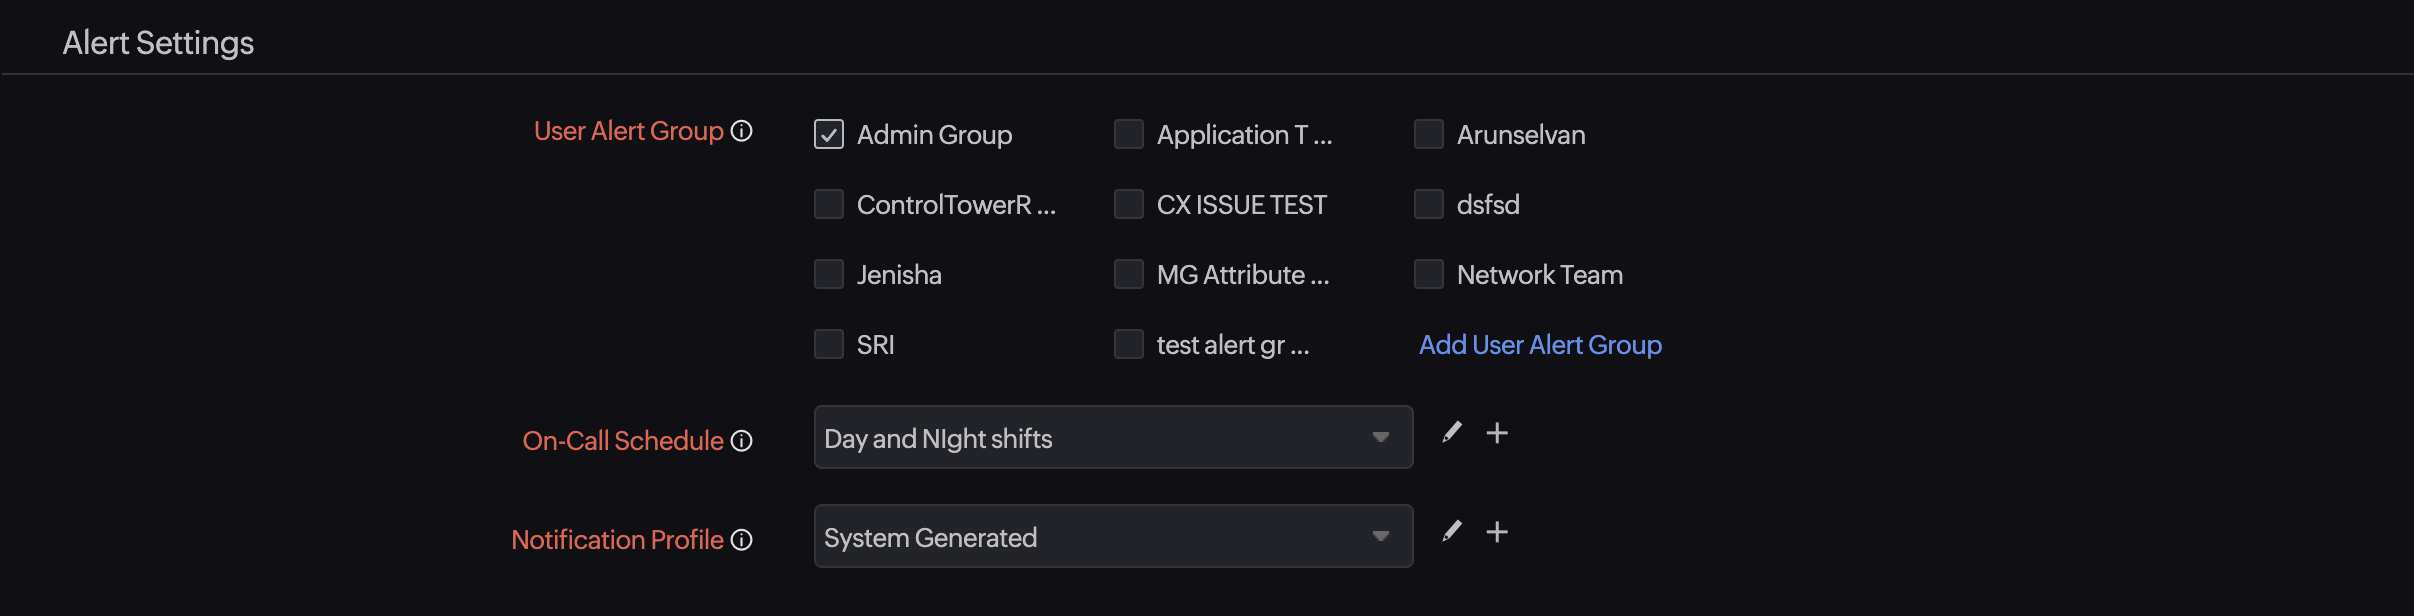Add a new On-Call Schedule with plus icon

click(1497, 433)
